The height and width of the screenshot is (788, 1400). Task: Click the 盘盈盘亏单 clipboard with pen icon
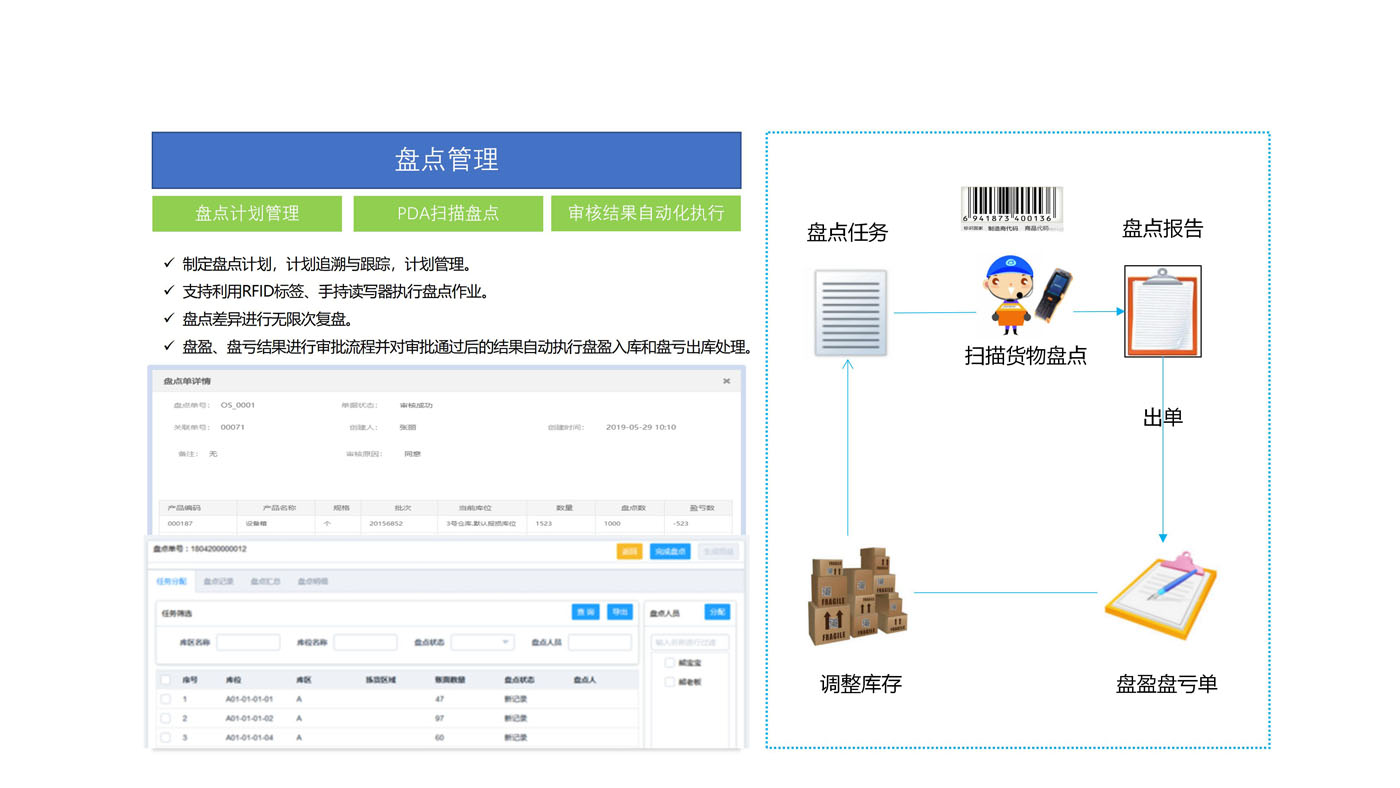coord(1160,594)
